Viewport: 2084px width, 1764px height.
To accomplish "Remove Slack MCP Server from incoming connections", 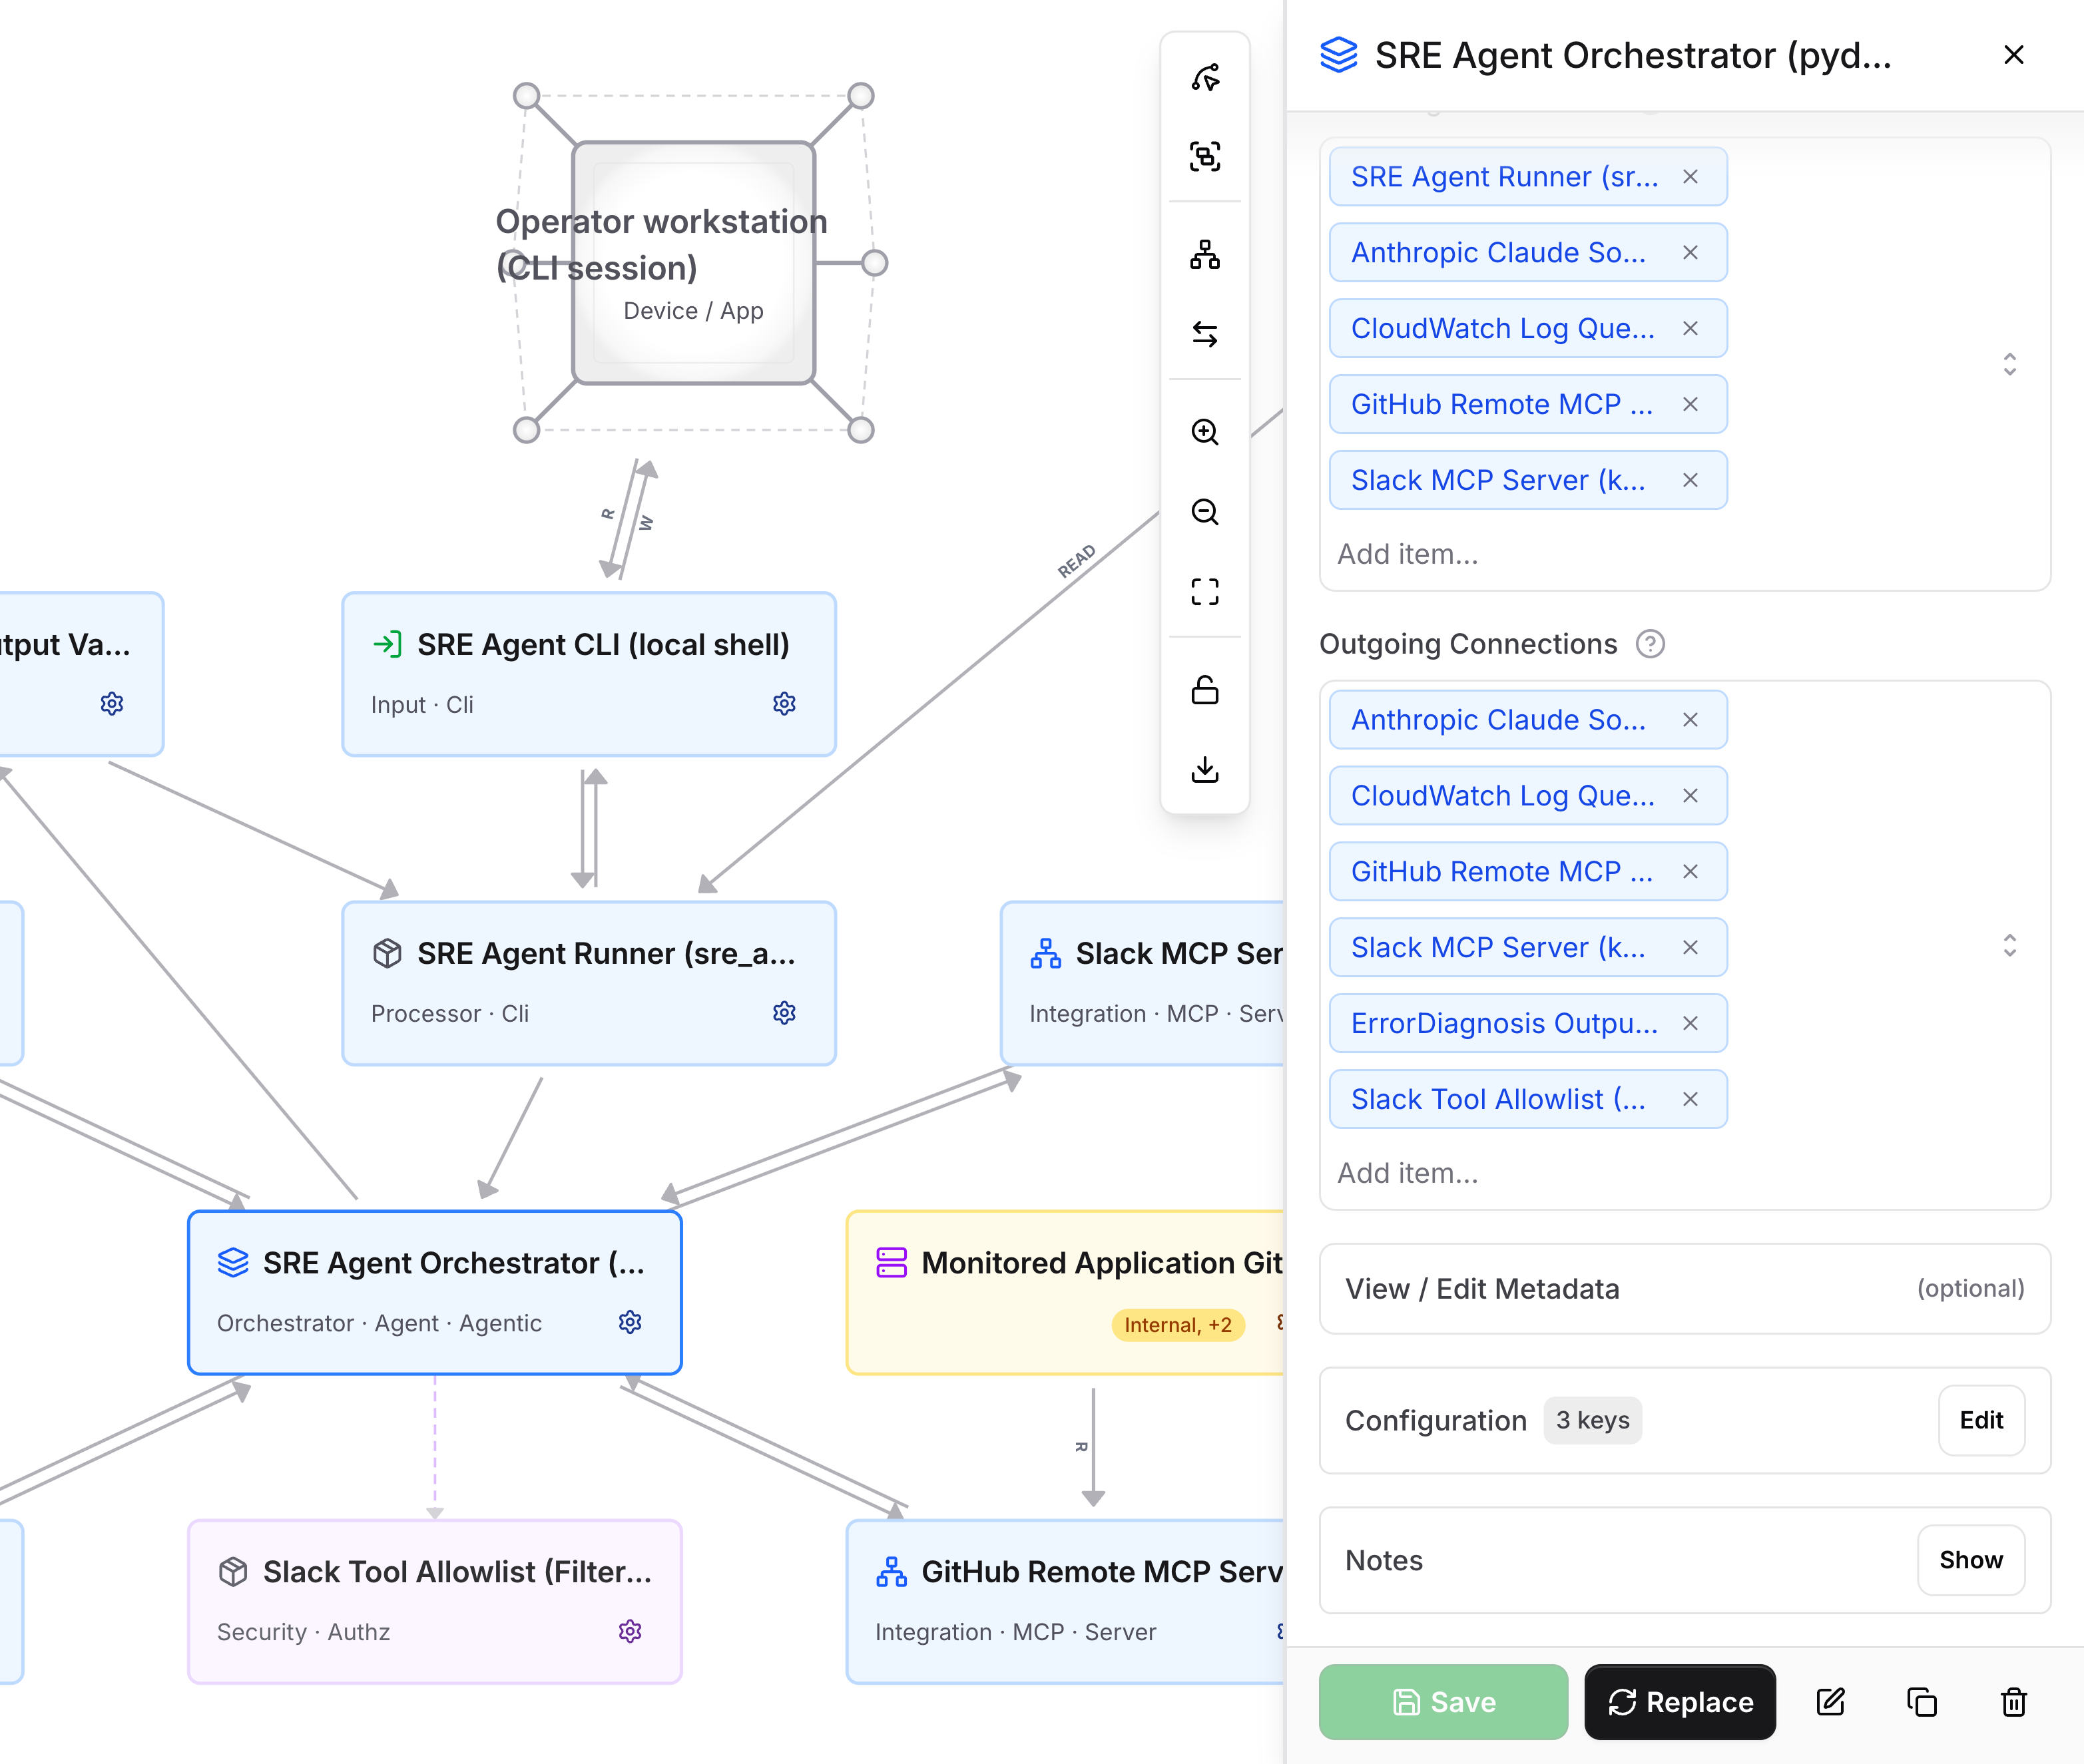I will (x=1690, y=481).
